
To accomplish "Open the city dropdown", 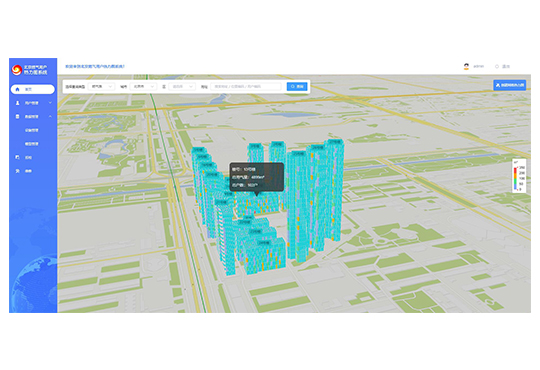I will [x=143, y=86].
